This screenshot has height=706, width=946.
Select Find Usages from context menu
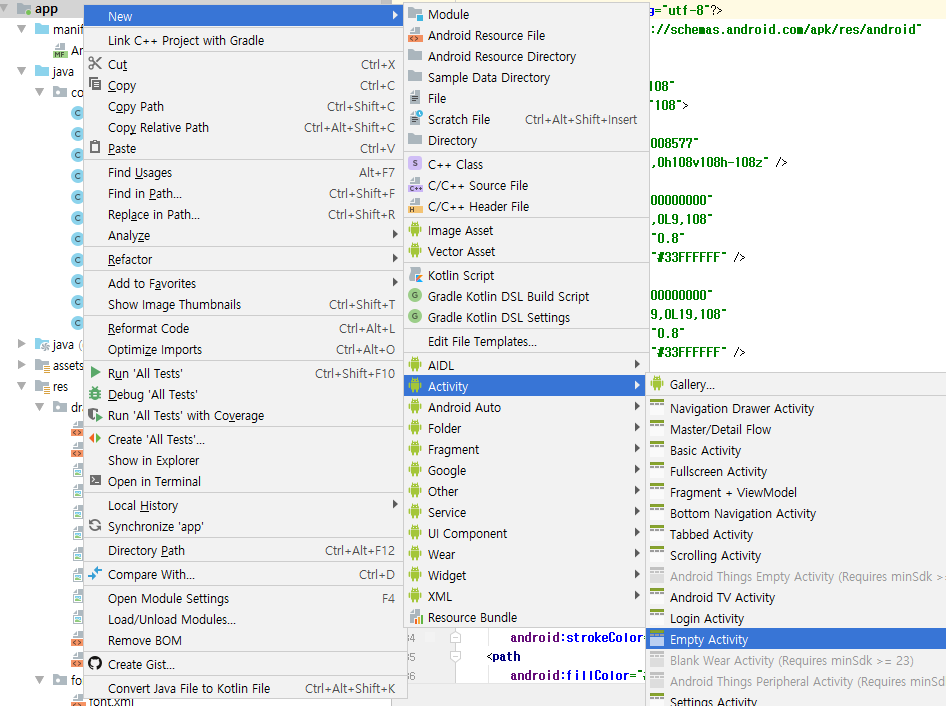coord(243,173)
